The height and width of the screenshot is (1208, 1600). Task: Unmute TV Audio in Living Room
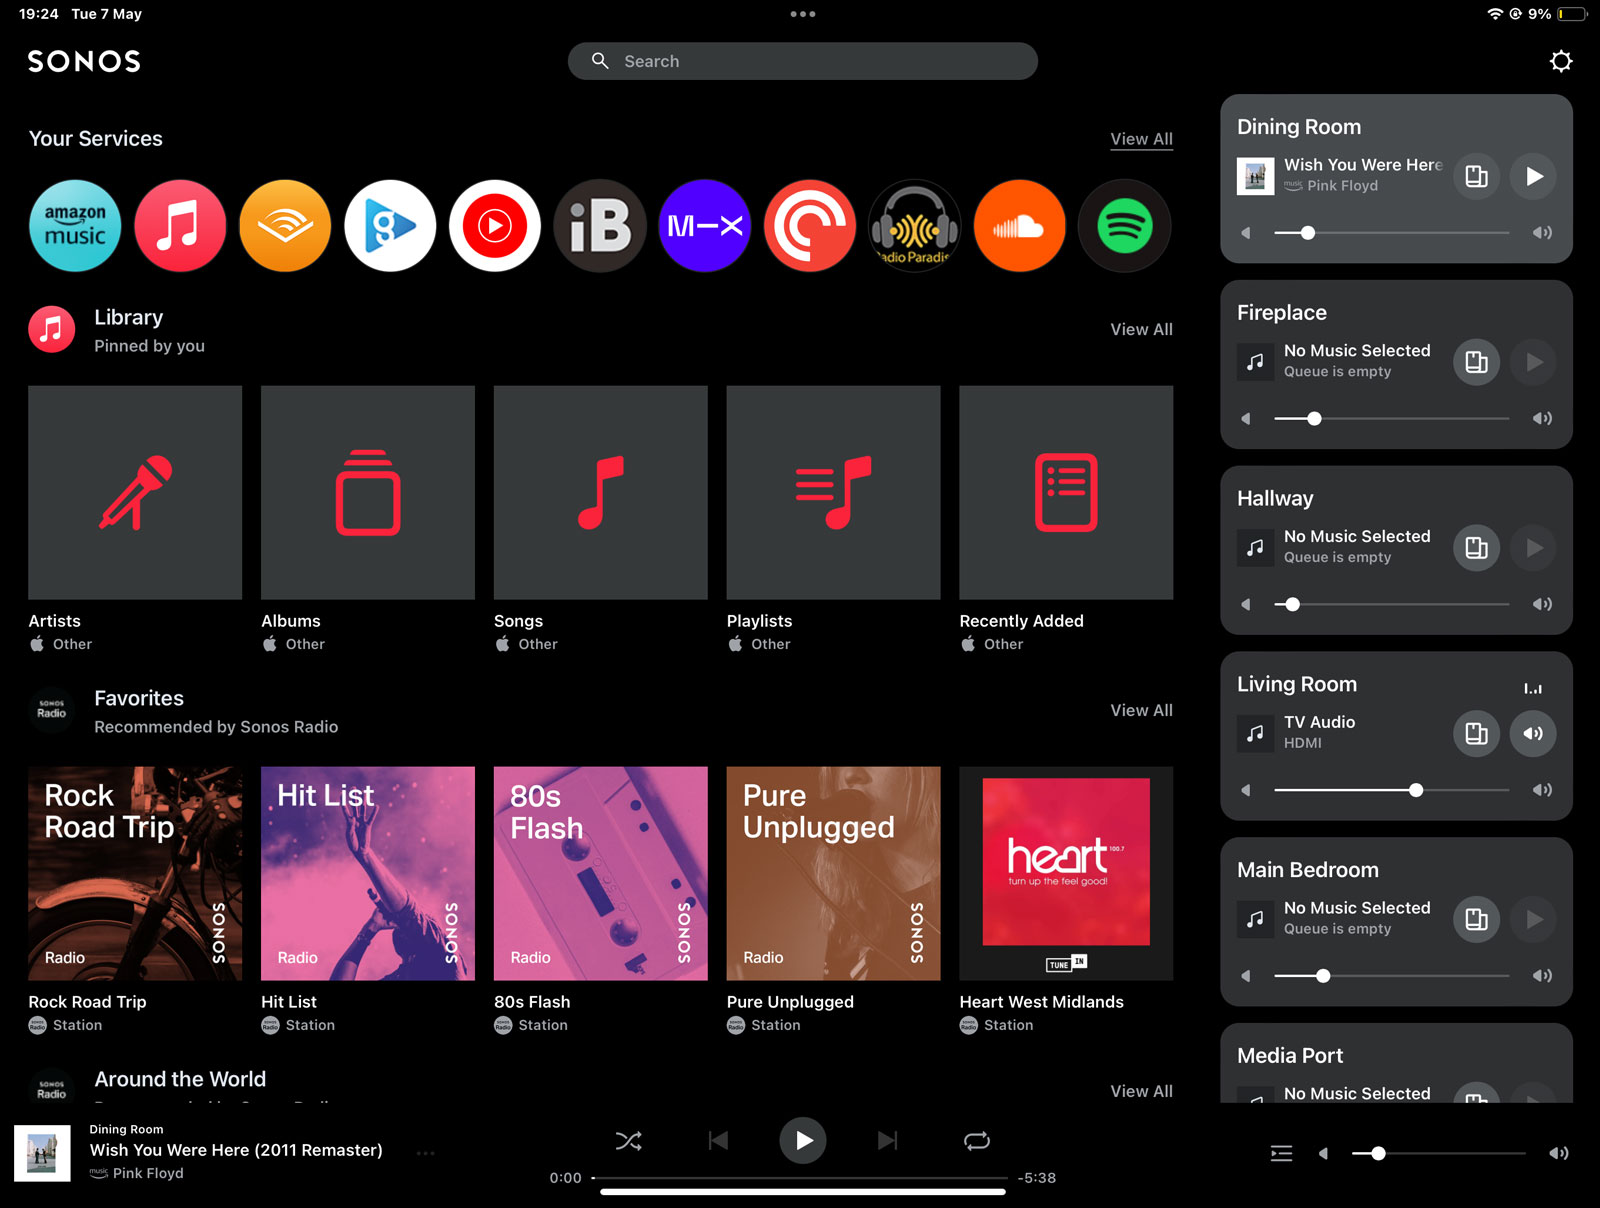coord(1533,734)
